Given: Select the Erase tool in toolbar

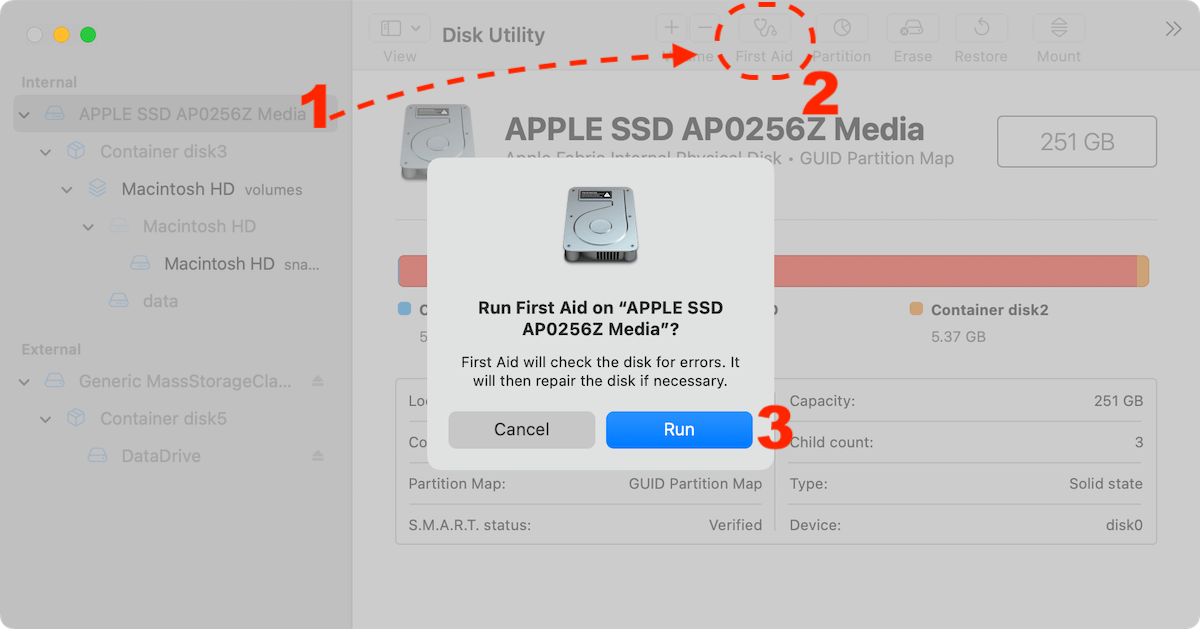Looking at the screenshot, I should (x=911, y=27).
